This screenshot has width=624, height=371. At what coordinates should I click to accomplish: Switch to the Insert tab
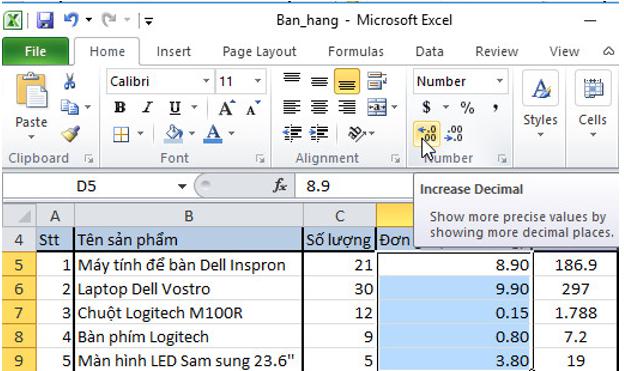[174, 51]
